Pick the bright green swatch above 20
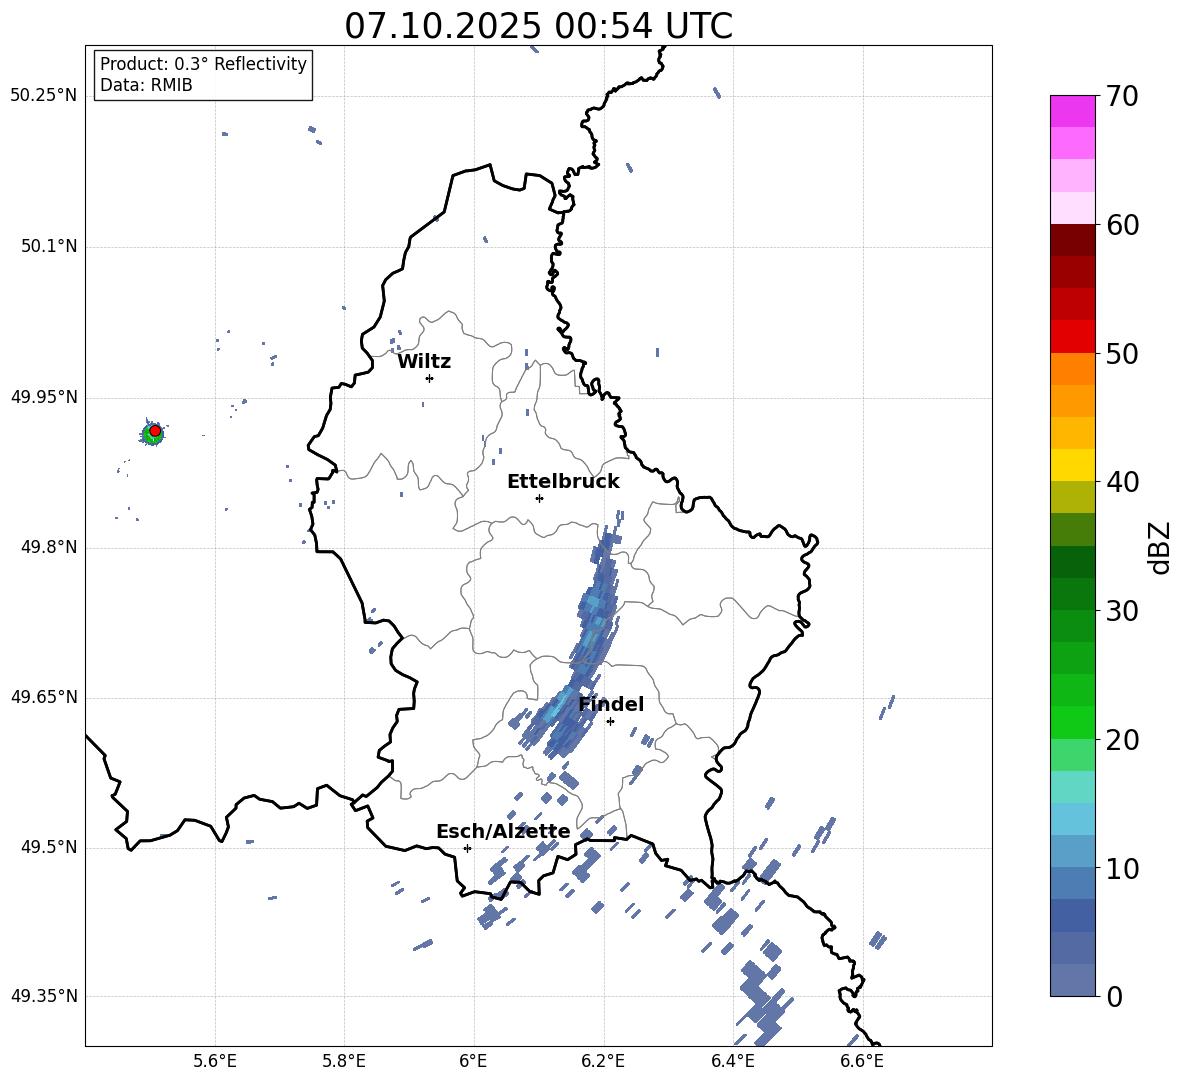Screen dimensions: 1184x1081 (x=1072, y=722)
